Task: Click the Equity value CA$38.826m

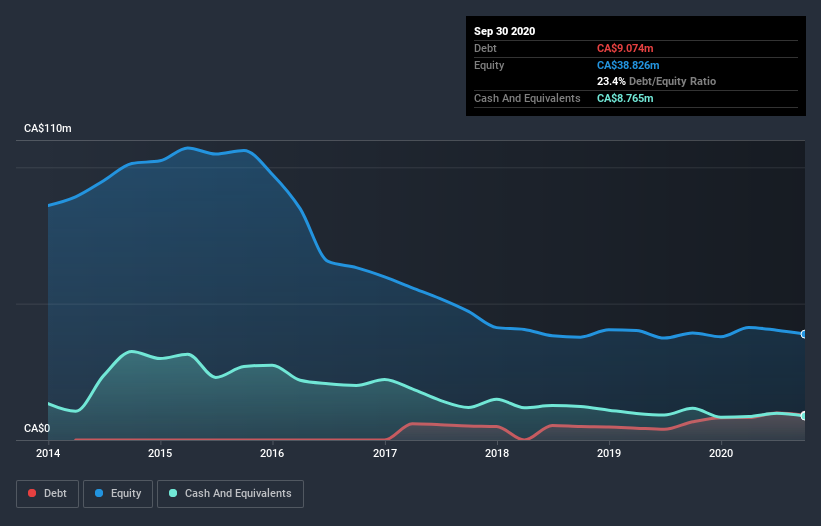Action: coord(628,65)
